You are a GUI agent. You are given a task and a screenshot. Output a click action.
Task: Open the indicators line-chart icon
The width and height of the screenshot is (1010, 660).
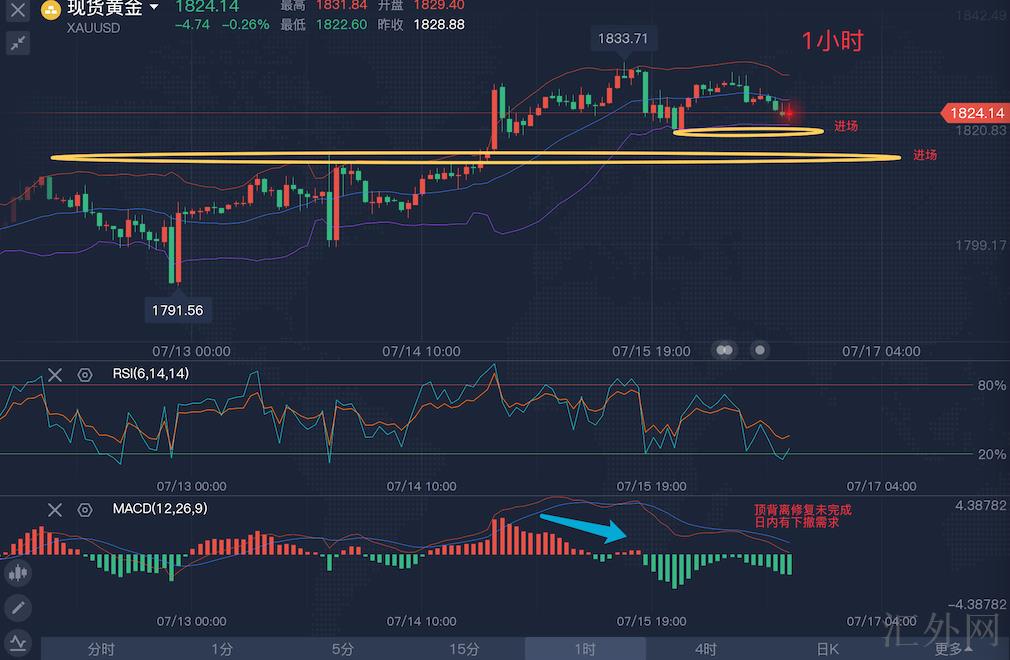[19, 640]
